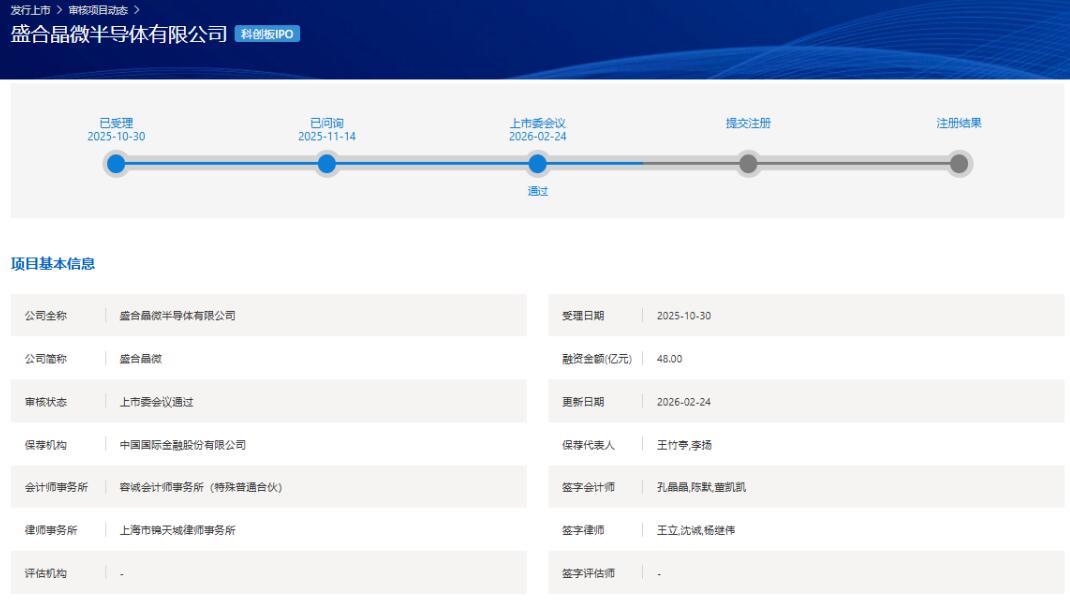1070x603 pixels.
Task: Click the chevron after 审核项目动态 breadcrumb
Action: tap(136, 9)
